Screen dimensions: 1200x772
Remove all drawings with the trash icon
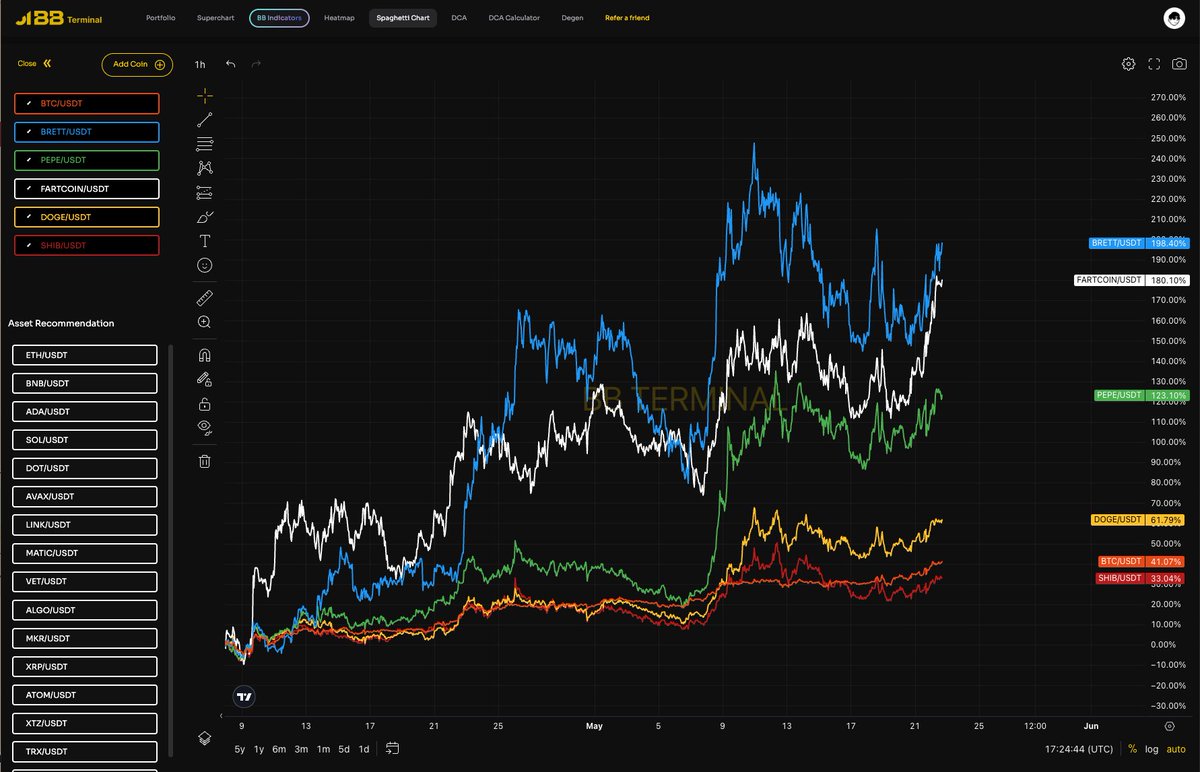pyautogui.click(x=205, y=457)
